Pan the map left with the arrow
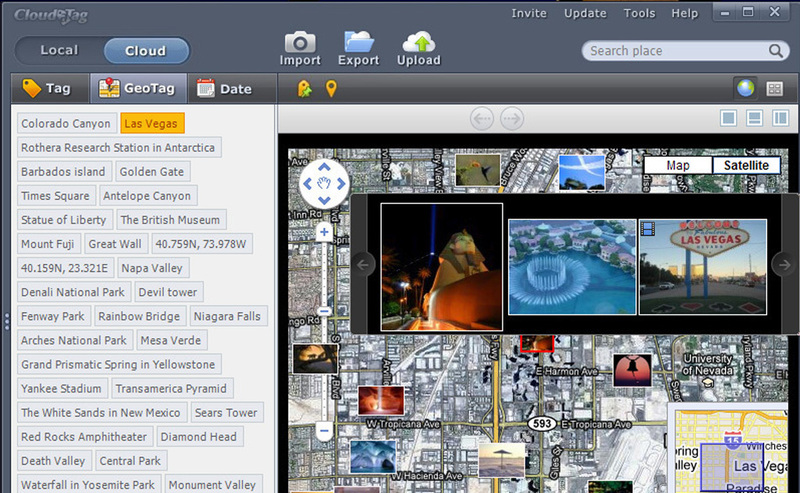This screenshot has height=493, width=800. (x=307, y=184)
